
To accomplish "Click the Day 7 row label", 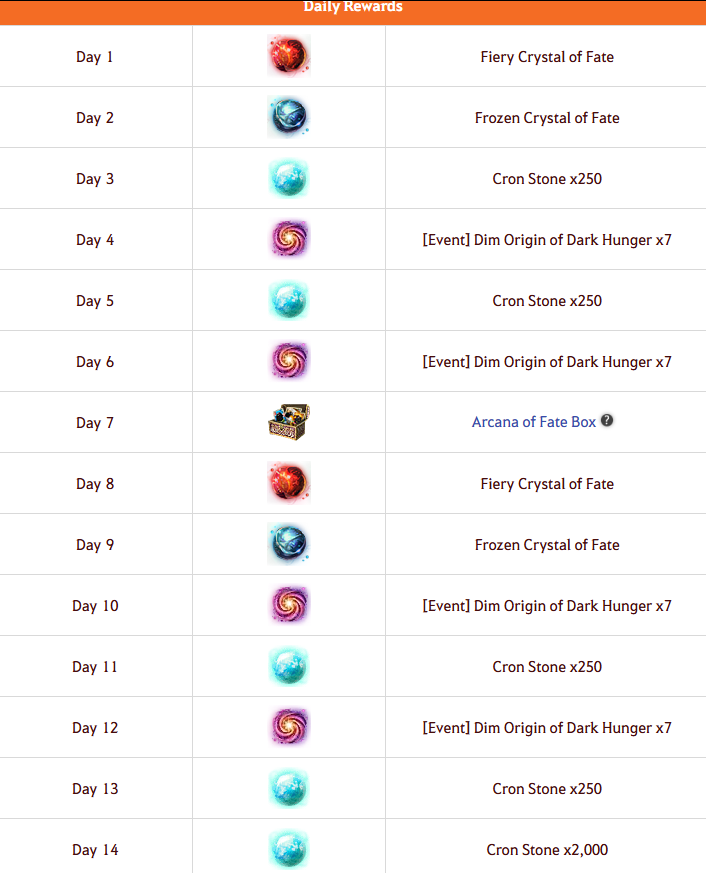I will point(95,423).
